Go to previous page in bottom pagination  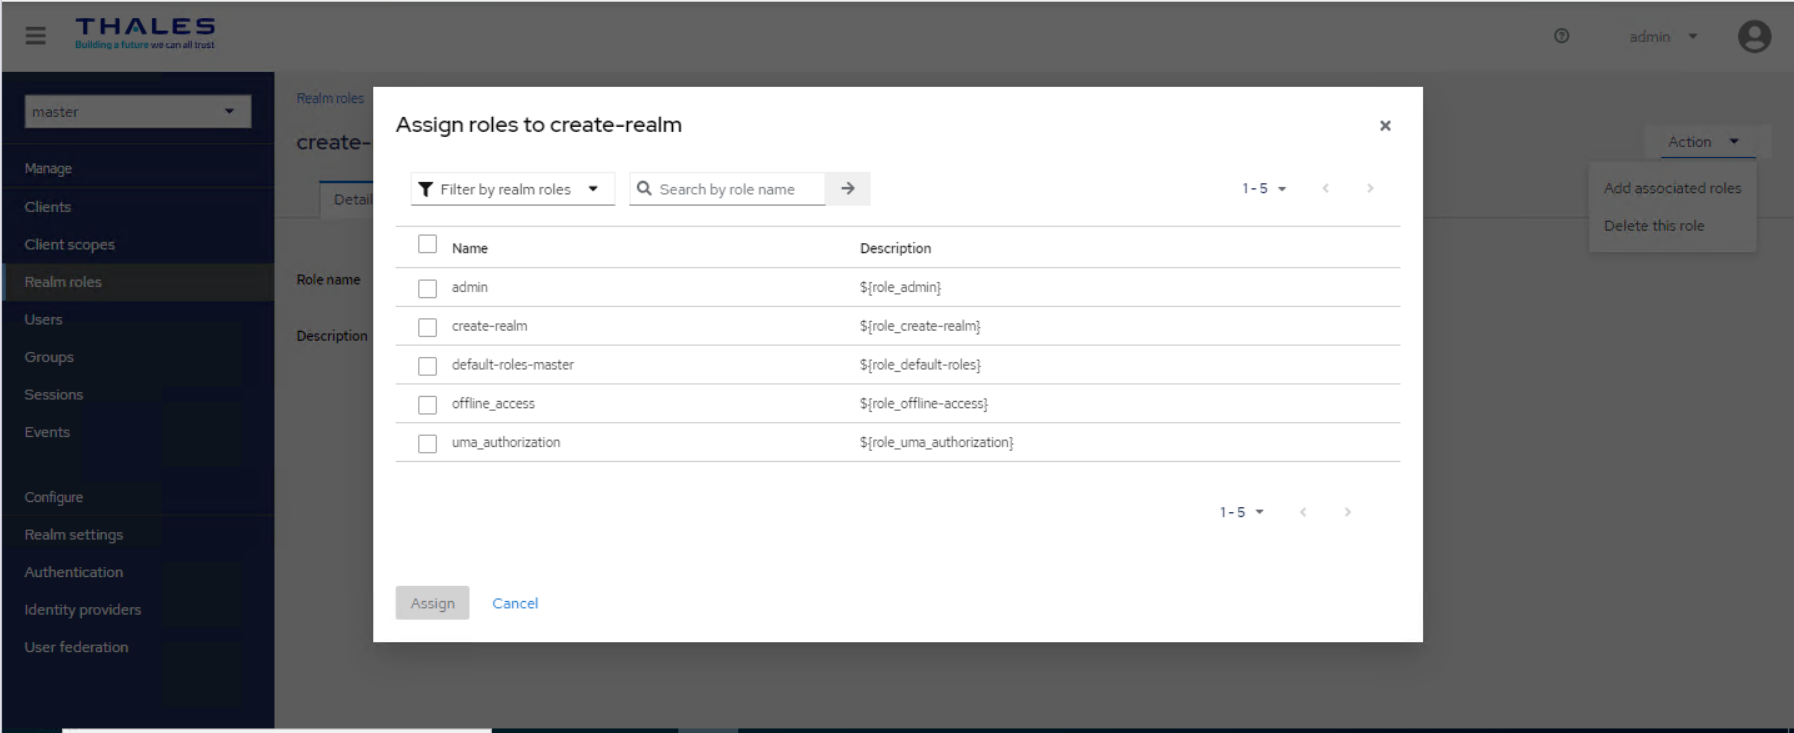point(1302,512)
